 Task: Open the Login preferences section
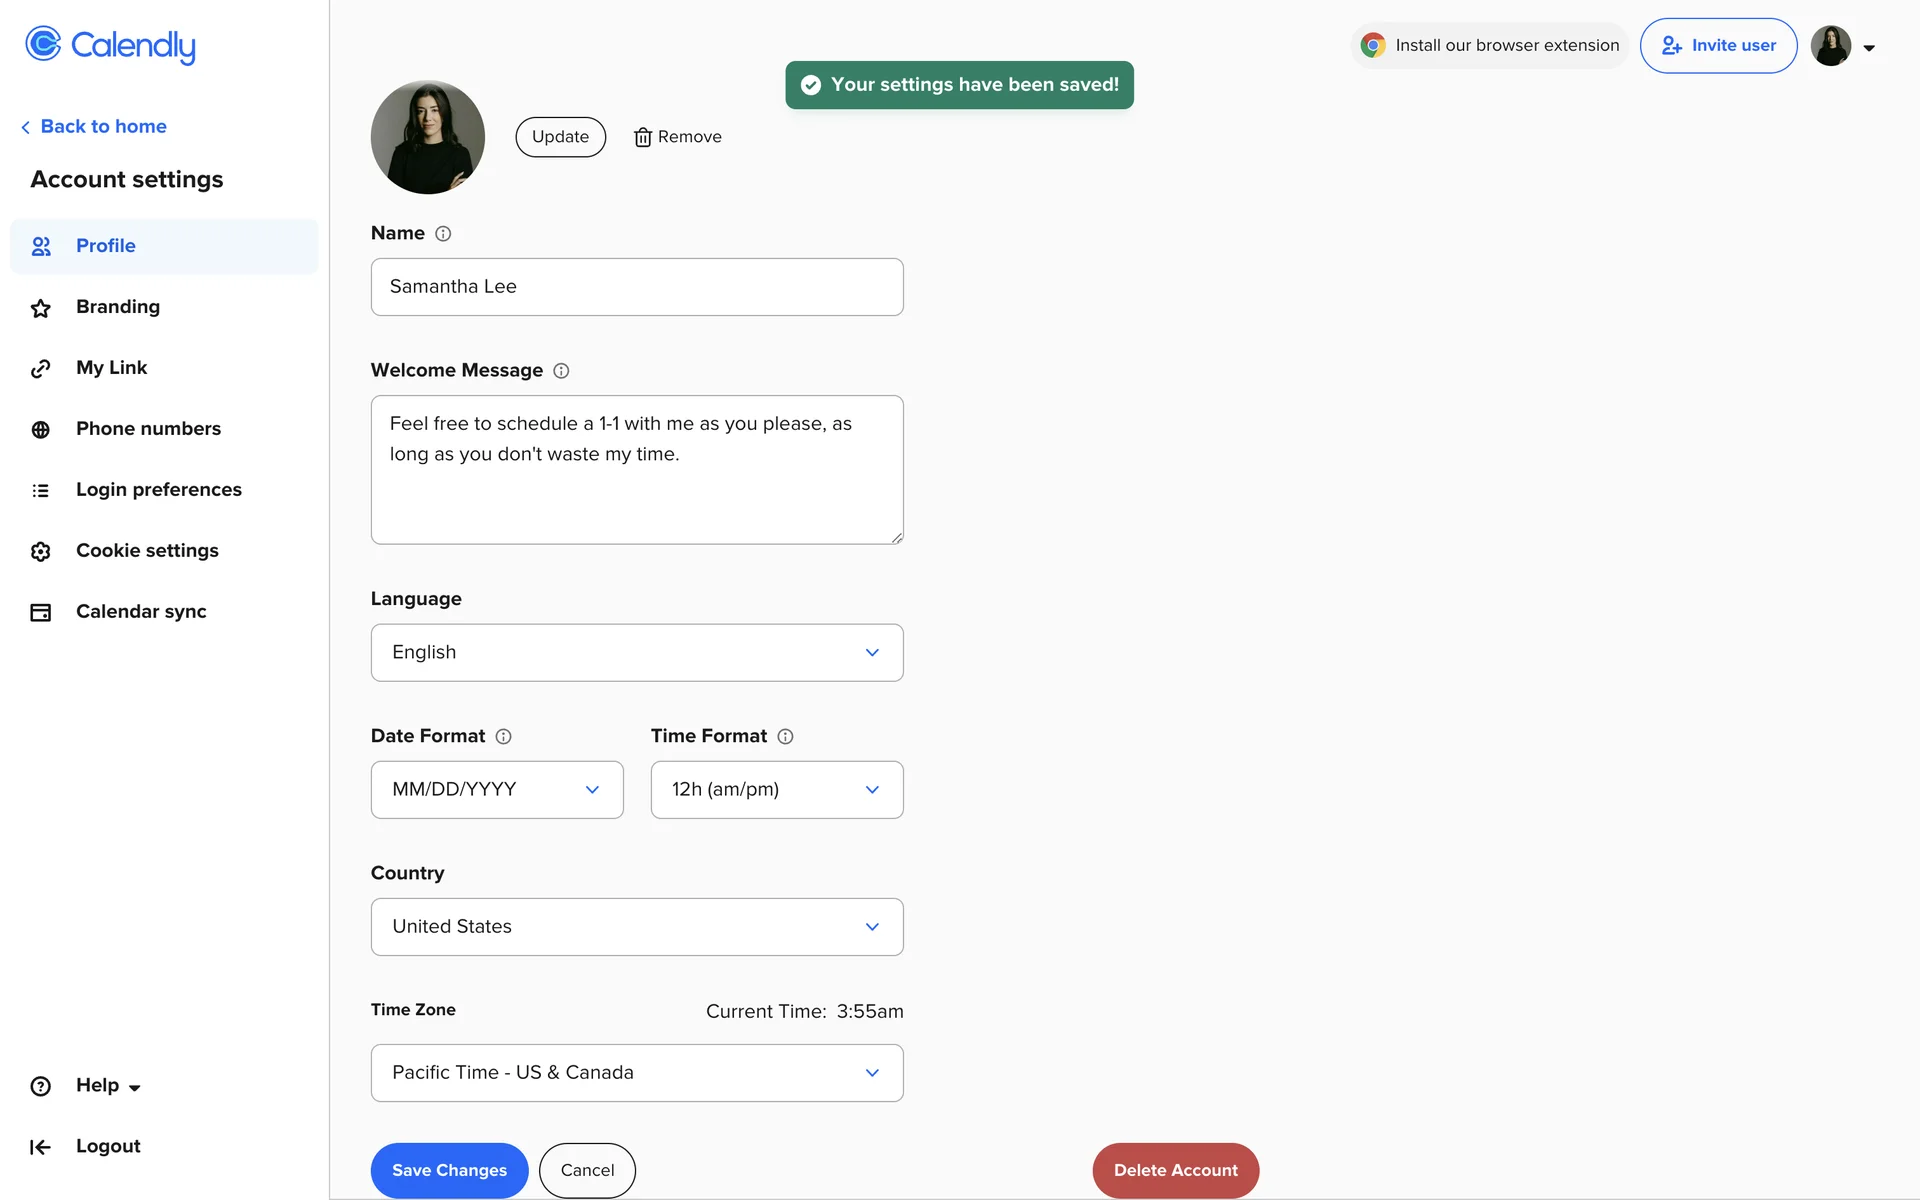click(158, 490)
